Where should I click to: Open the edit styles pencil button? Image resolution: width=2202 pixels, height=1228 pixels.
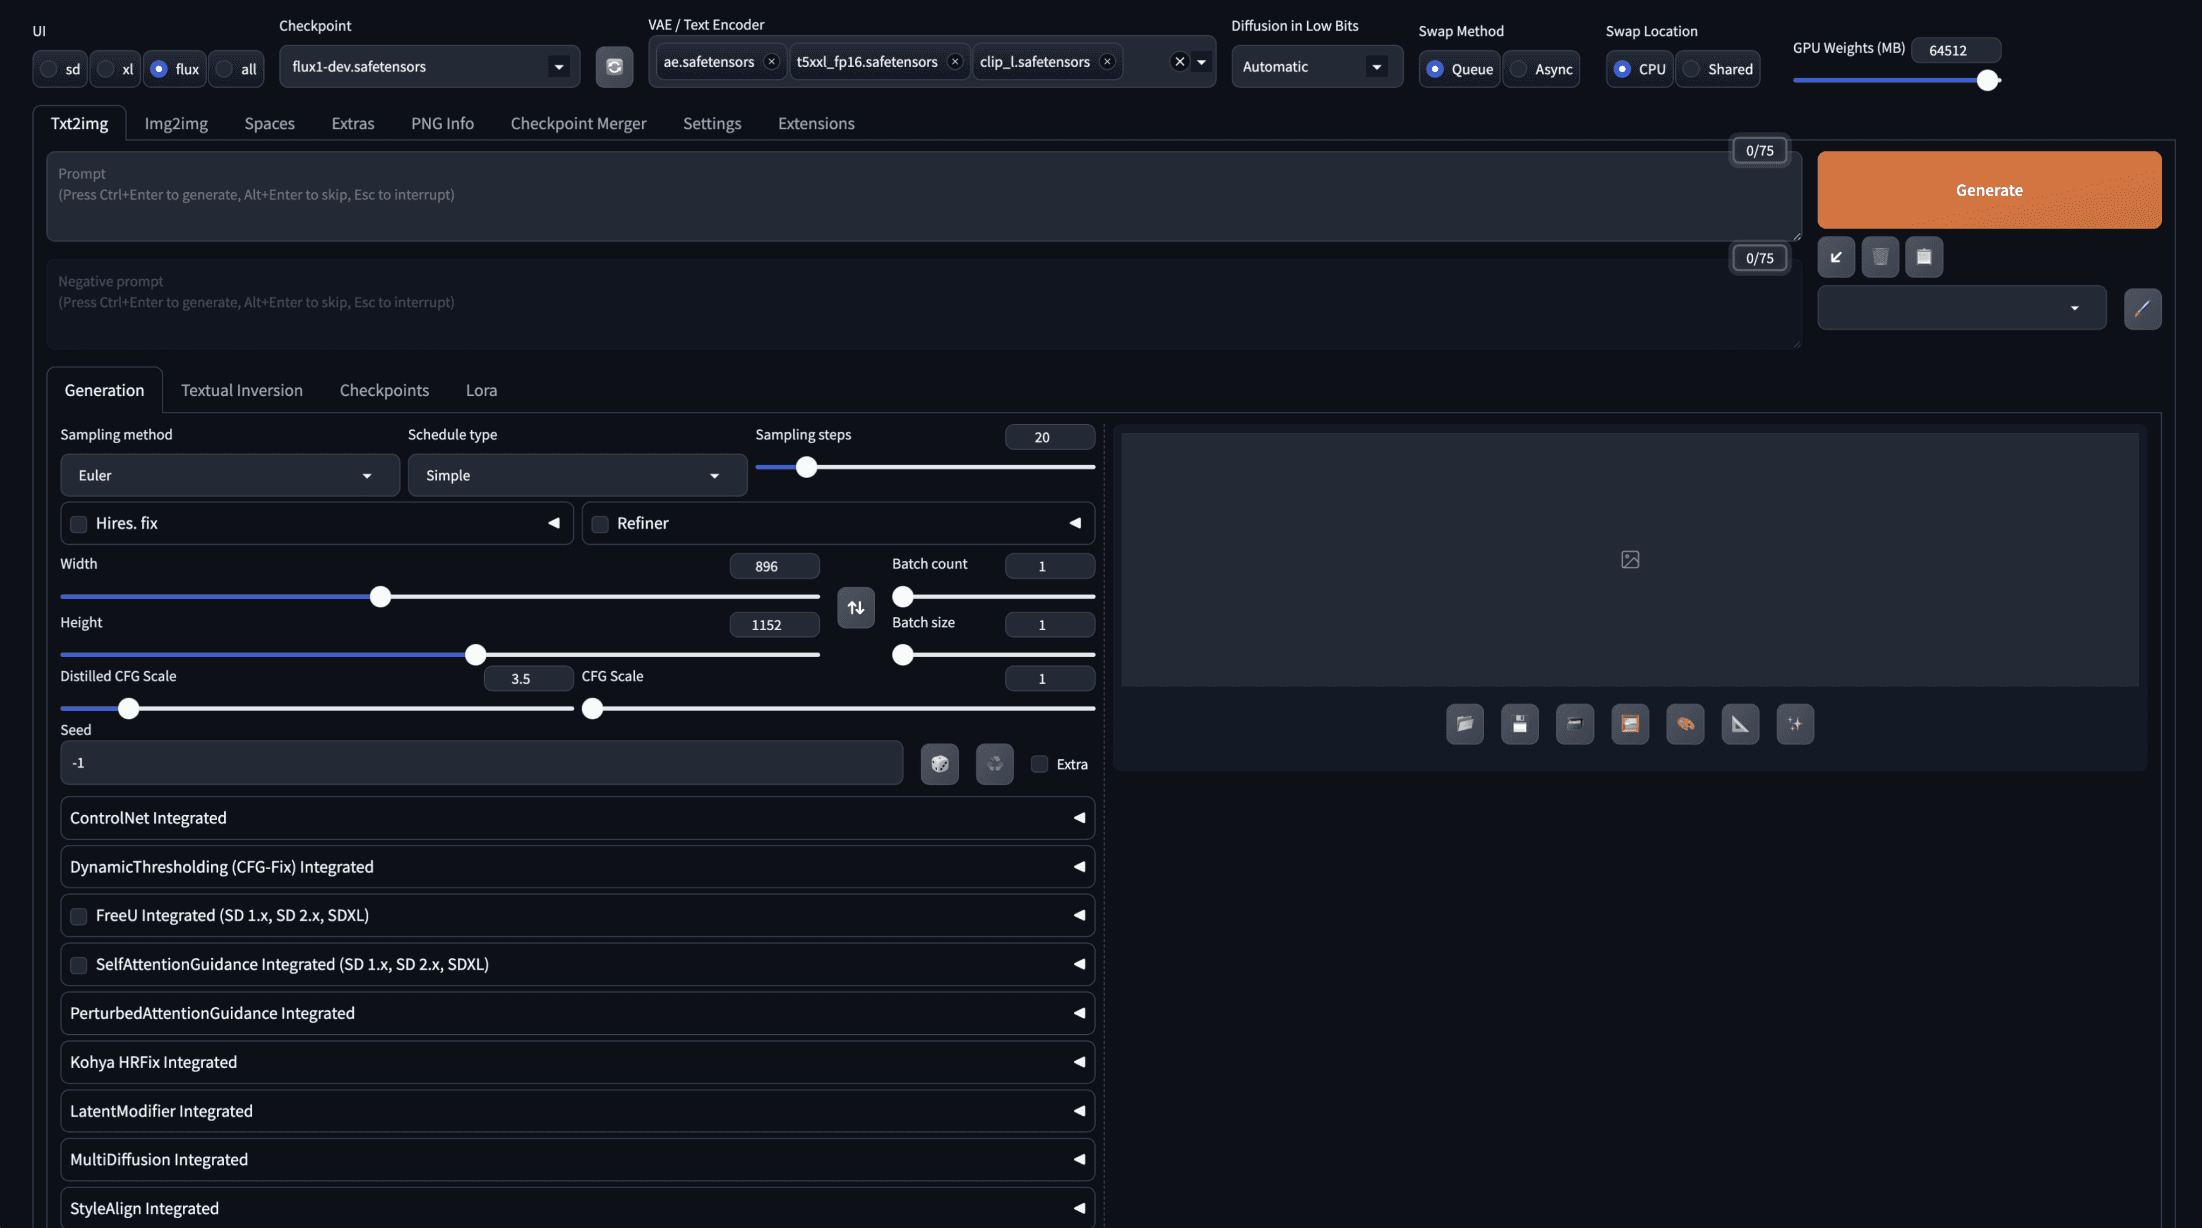(2142, 309)
